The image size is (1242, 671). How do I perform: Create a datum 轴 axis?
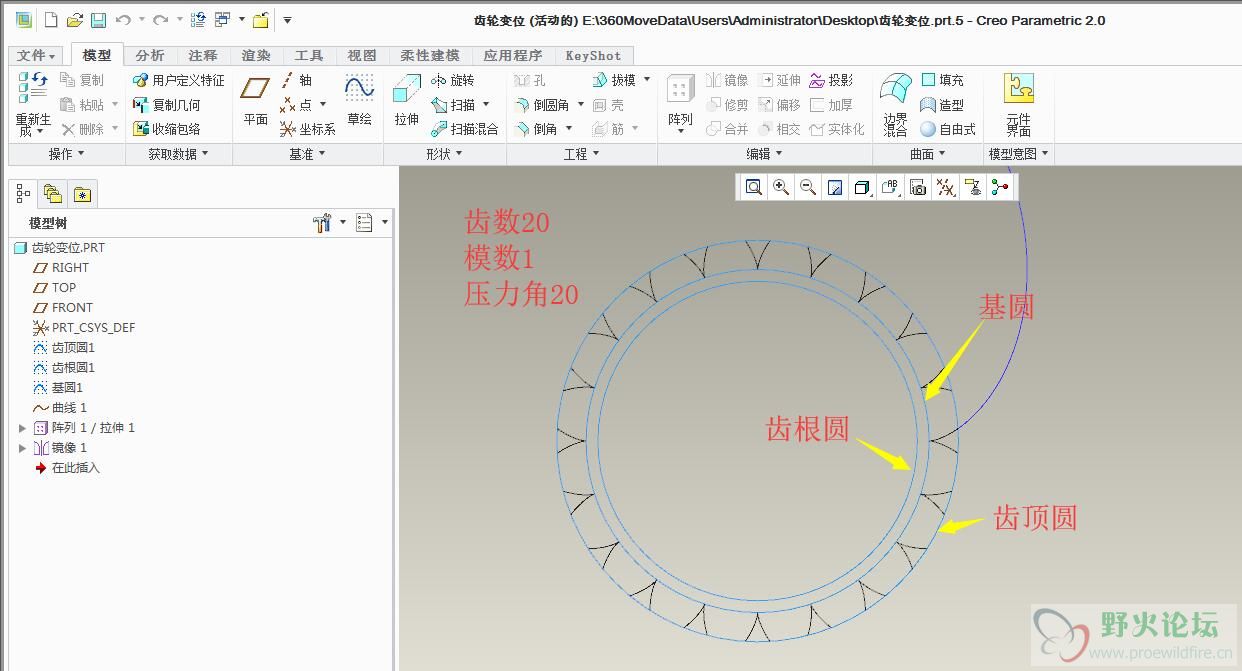pyautogui.click(x=296, y=80)
